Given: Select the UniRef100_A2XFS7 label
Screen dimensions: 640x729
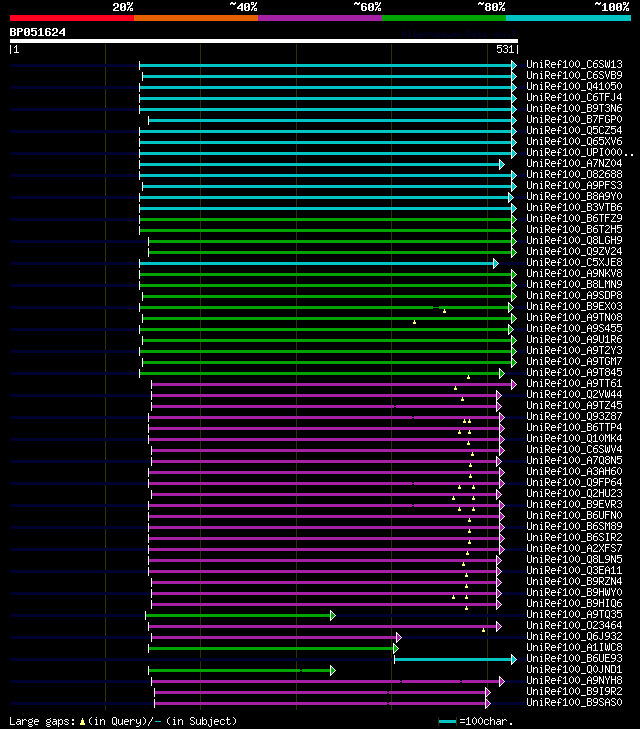Looking at the screenshot, I should [574, 549].
